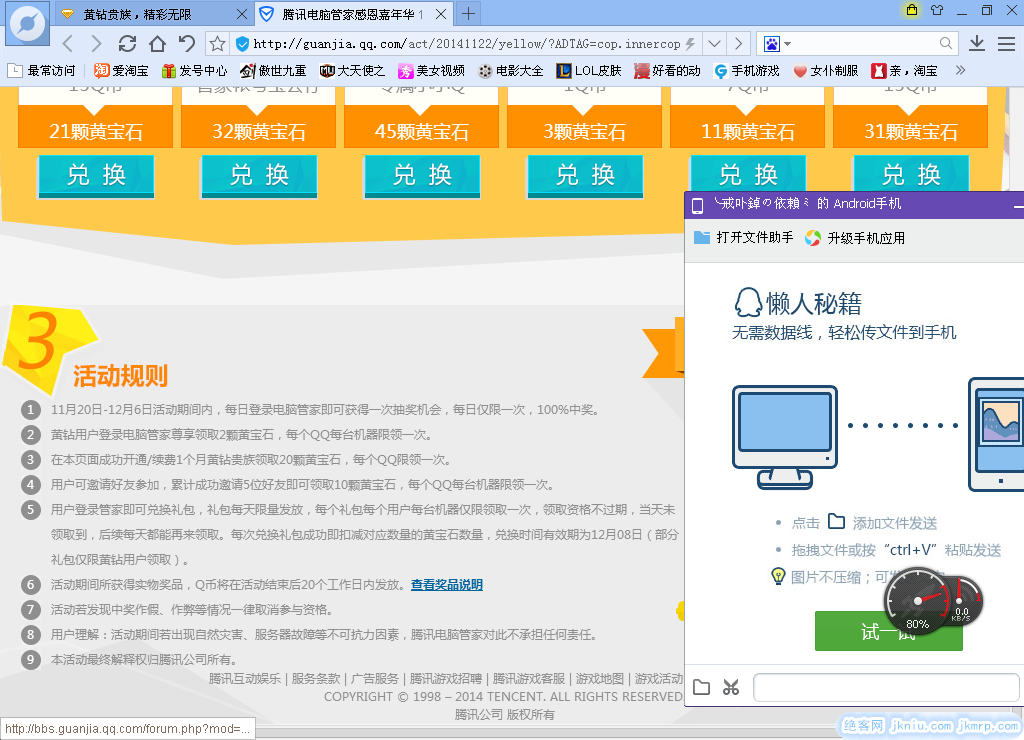Bookmark this page with the star icon

tap(217, 44)
